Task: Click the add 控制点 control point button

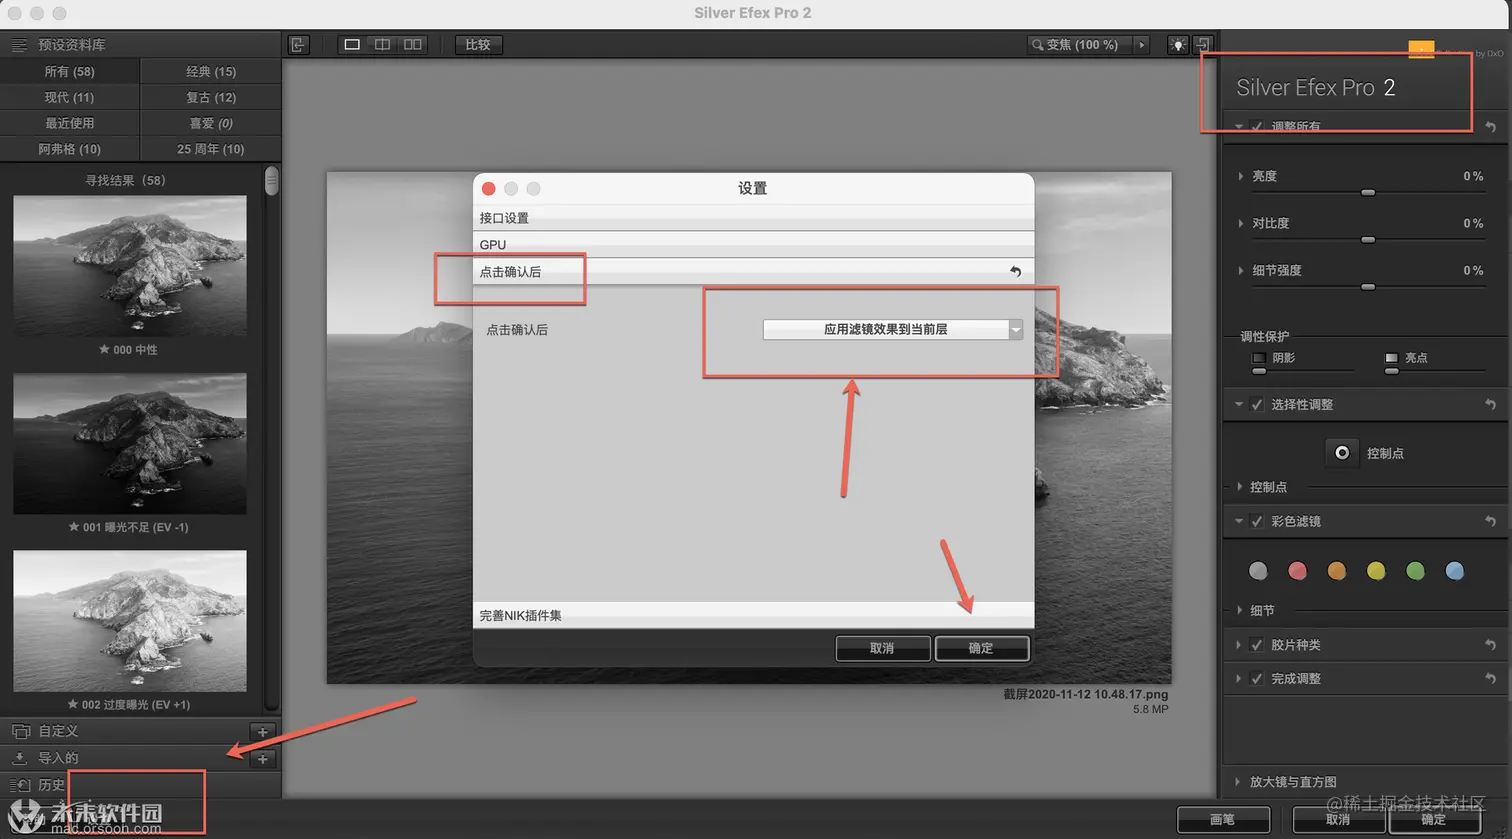Action: 1342,453
